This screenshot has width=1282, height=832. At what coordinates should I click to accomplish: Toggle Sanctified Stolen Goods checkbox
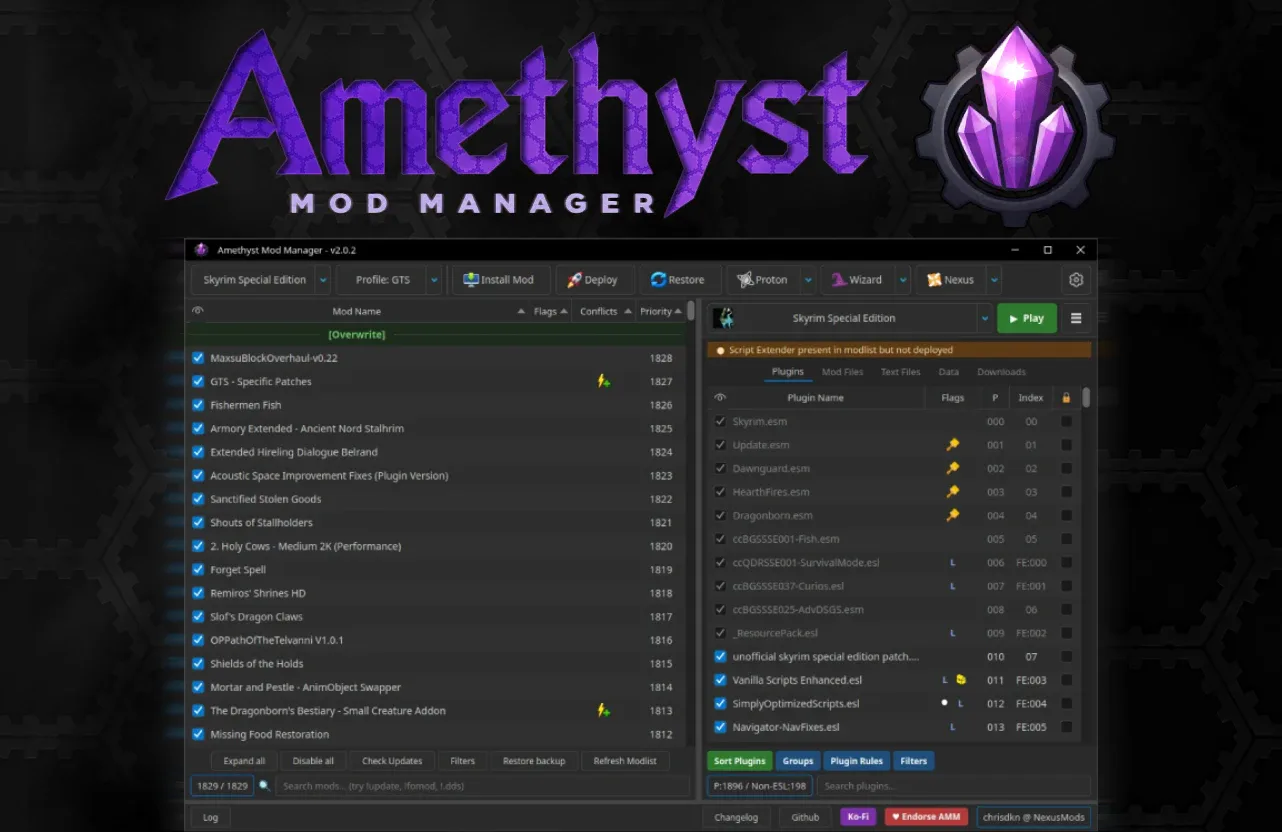click(198, 498)
